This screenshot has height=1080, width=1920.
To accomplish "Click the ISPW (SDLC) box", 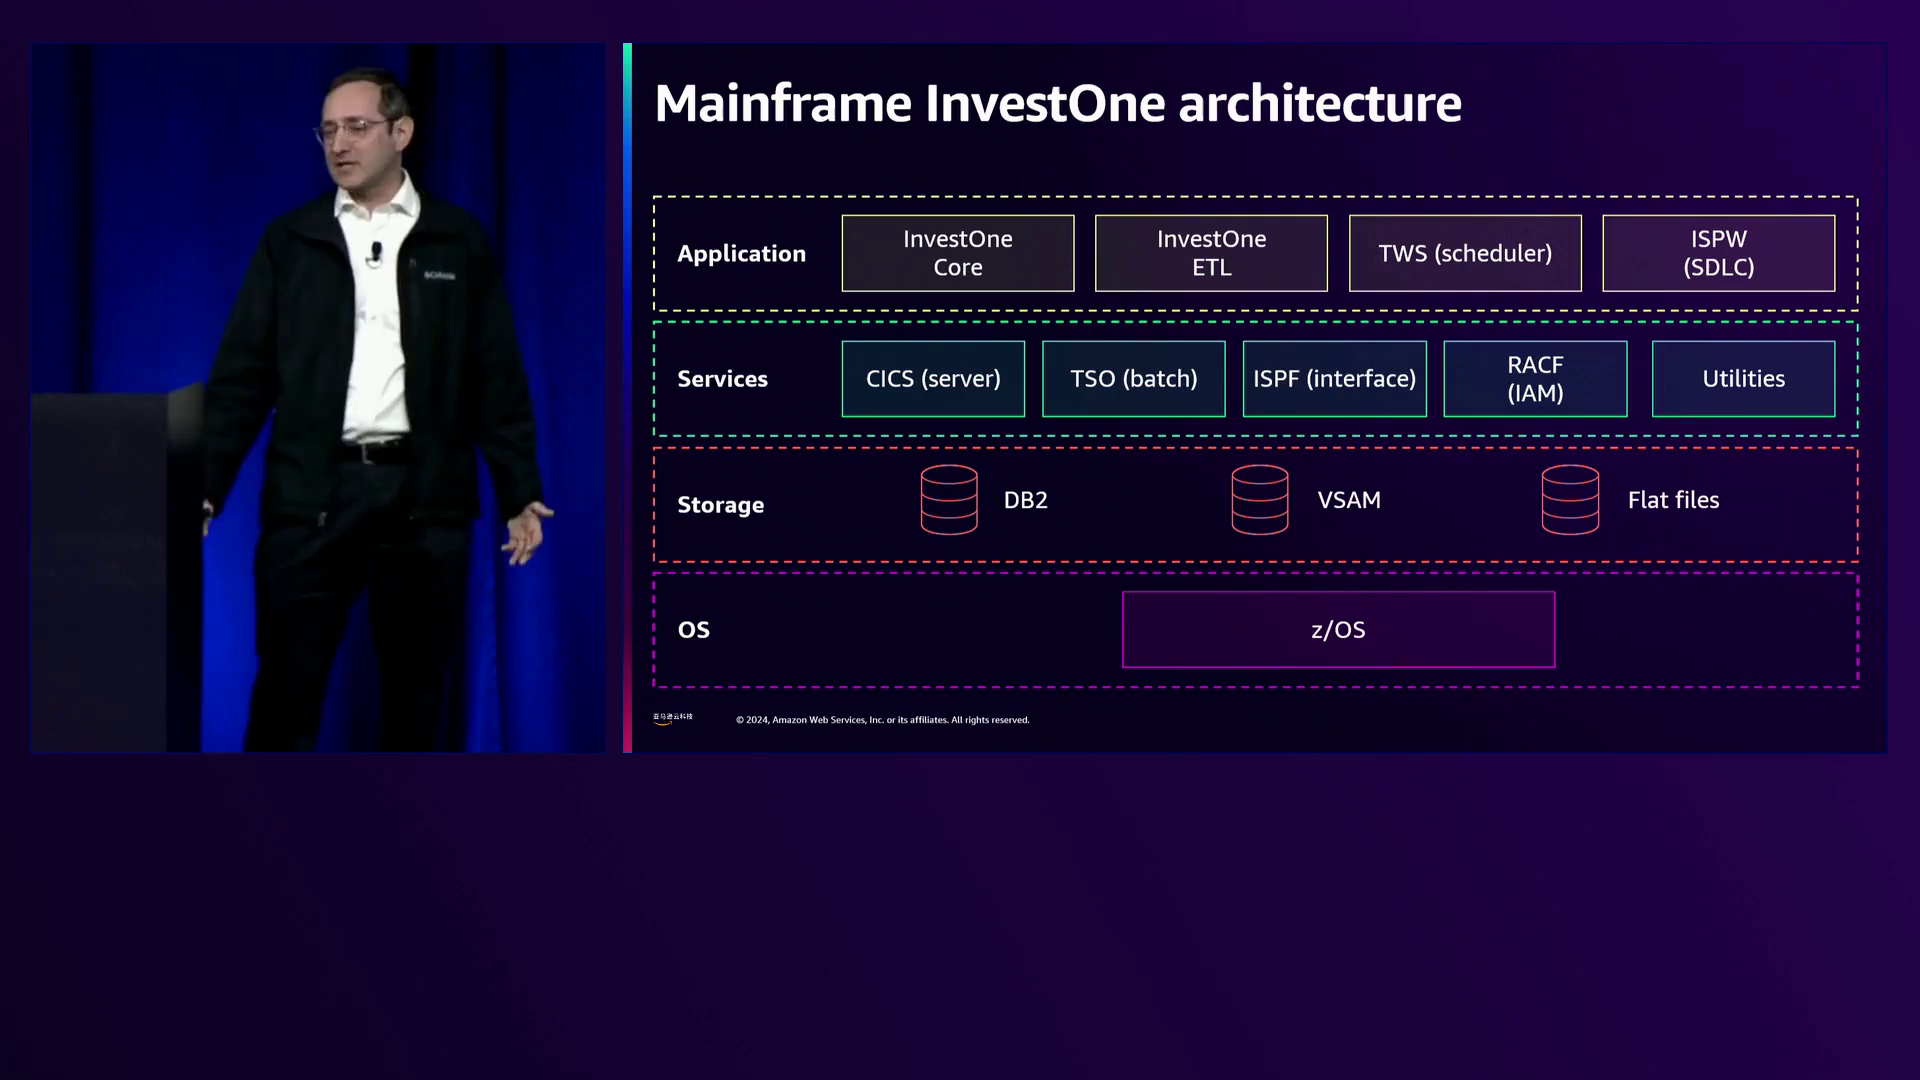I will tap(1718, 253).
